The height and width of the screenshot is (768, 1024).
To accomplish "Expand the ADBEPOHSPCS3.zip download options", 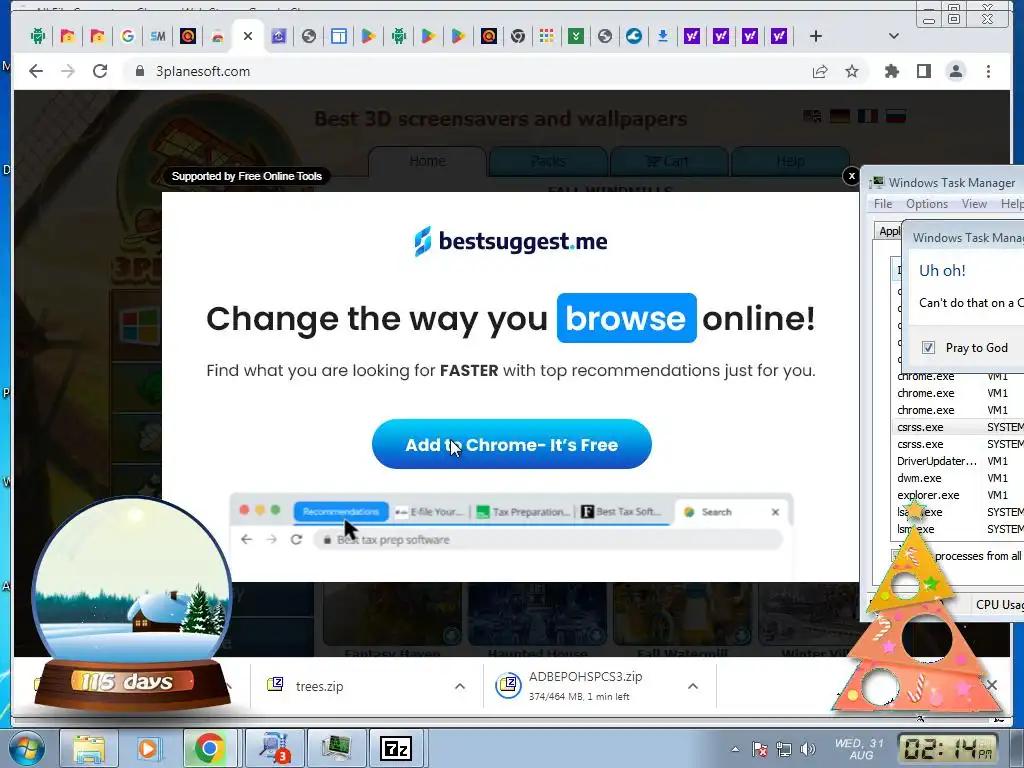I will (693, 686).
